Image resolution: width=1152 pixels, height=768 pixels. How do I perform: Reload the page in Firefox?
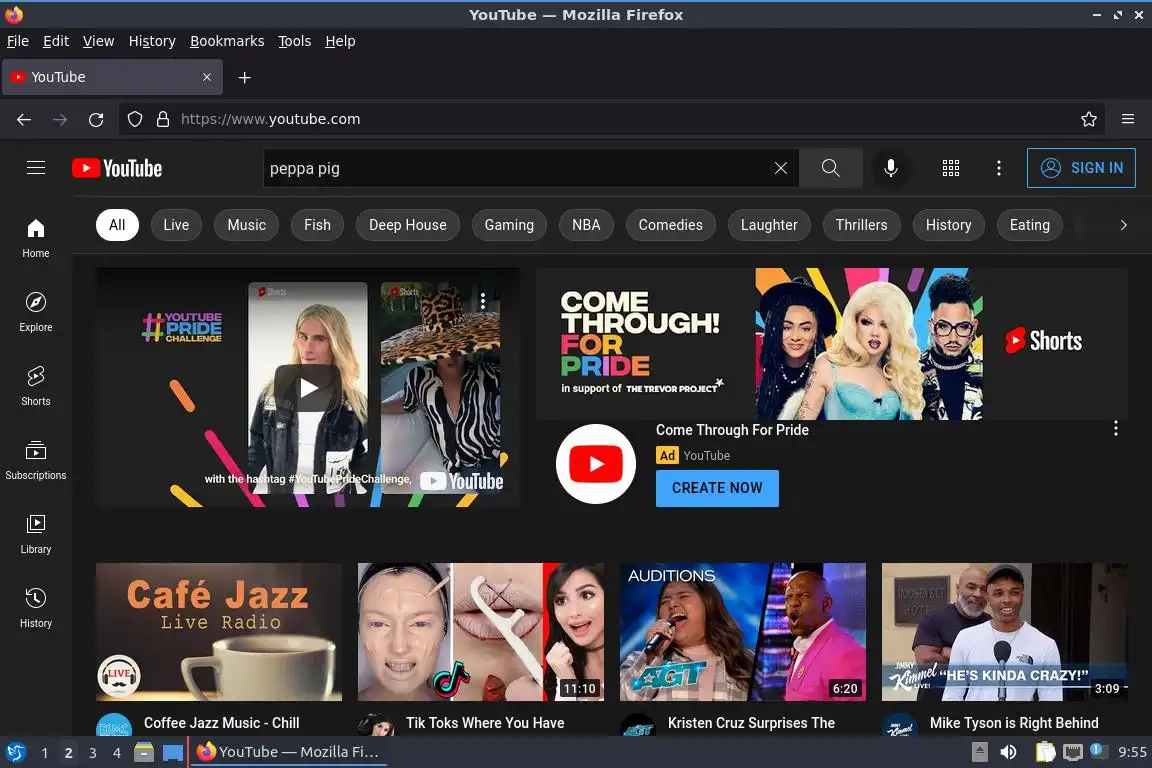[96, 119]
